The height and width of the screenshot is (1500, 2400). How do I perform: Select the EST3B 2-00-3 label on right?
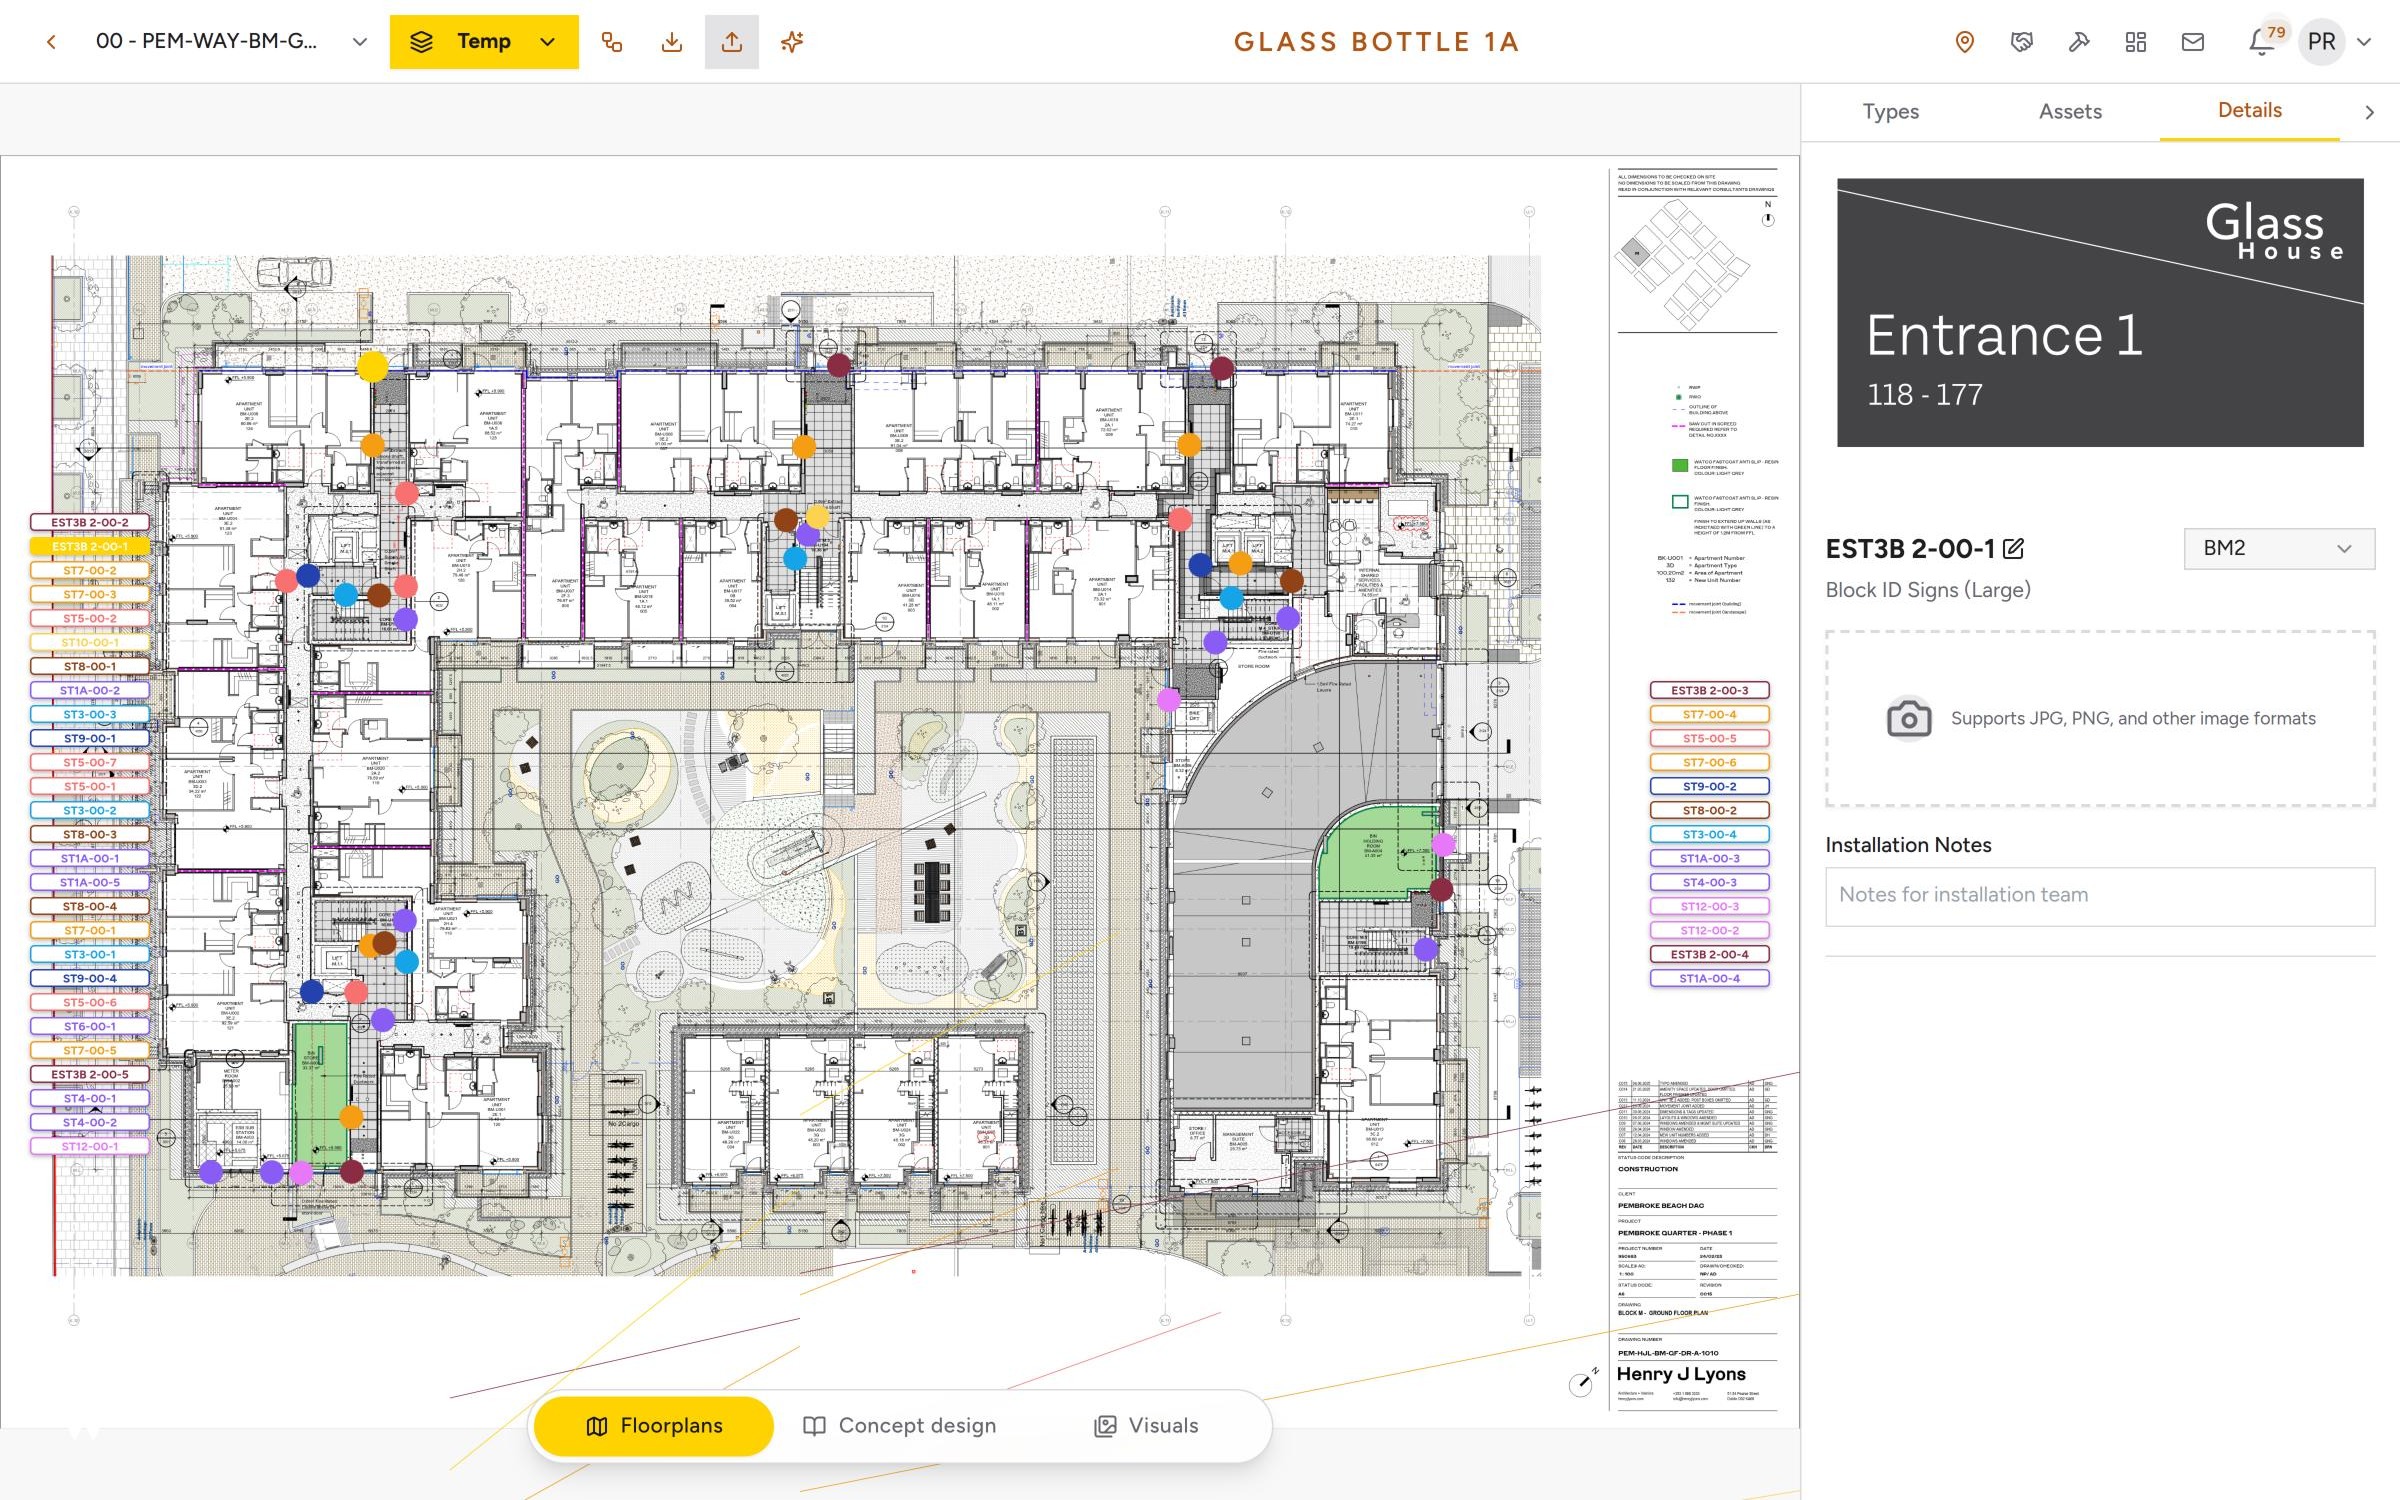1709,690
